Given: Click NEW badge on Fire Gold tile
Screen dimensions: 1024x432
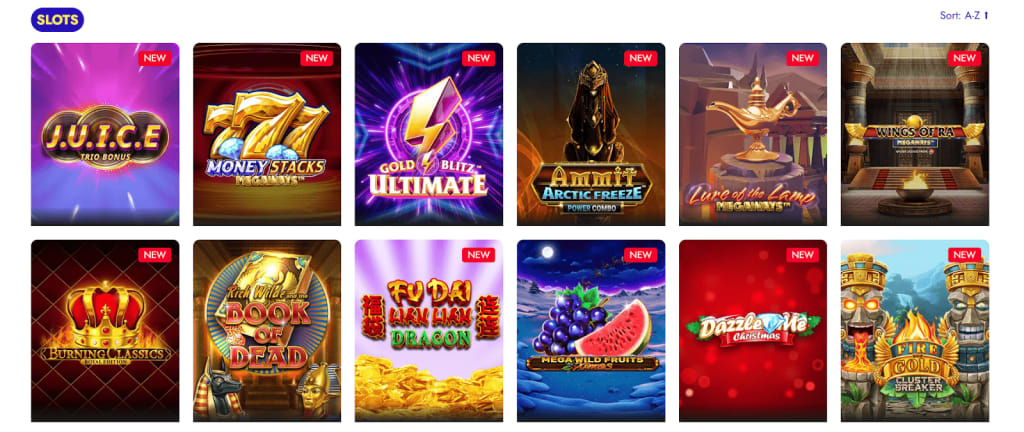Looking at the screenshot, I should (x=965, y=255).
